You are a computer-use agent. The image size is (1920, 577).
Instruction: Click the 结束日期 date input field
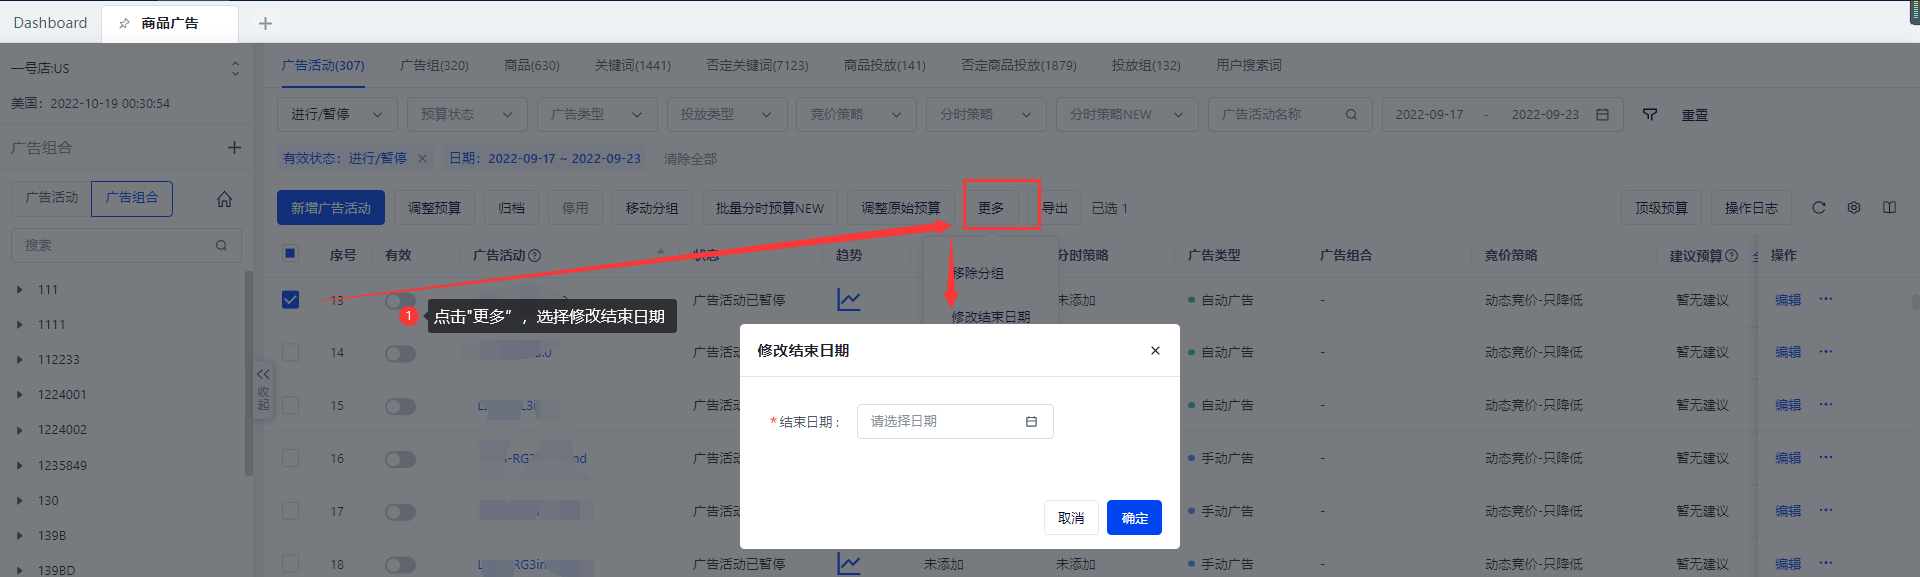(x=955, y=422)
